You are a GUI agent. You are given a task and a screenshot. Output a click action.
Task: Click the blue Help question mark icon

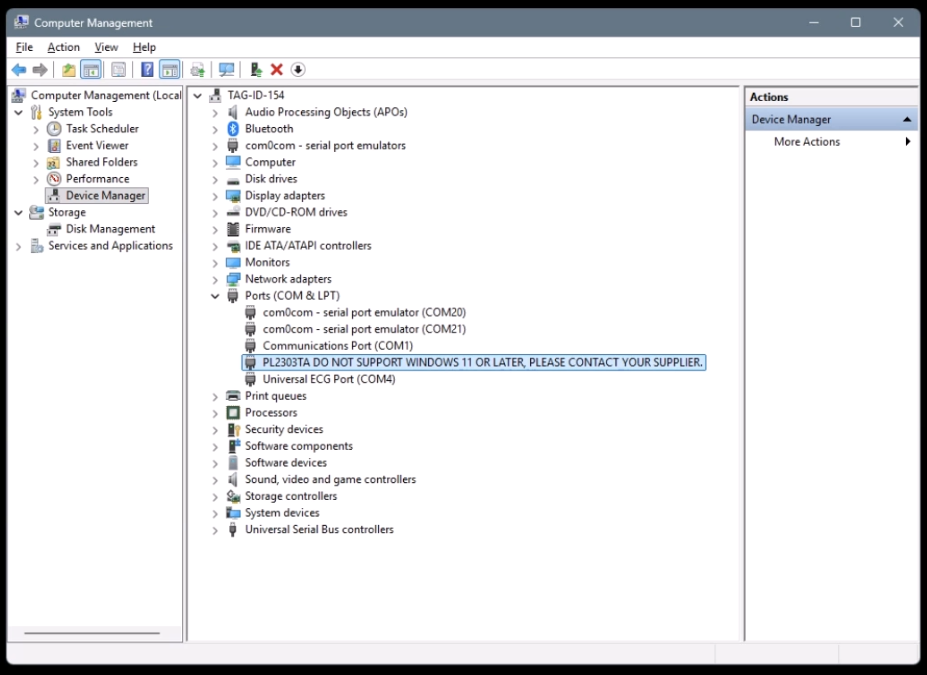147,70
